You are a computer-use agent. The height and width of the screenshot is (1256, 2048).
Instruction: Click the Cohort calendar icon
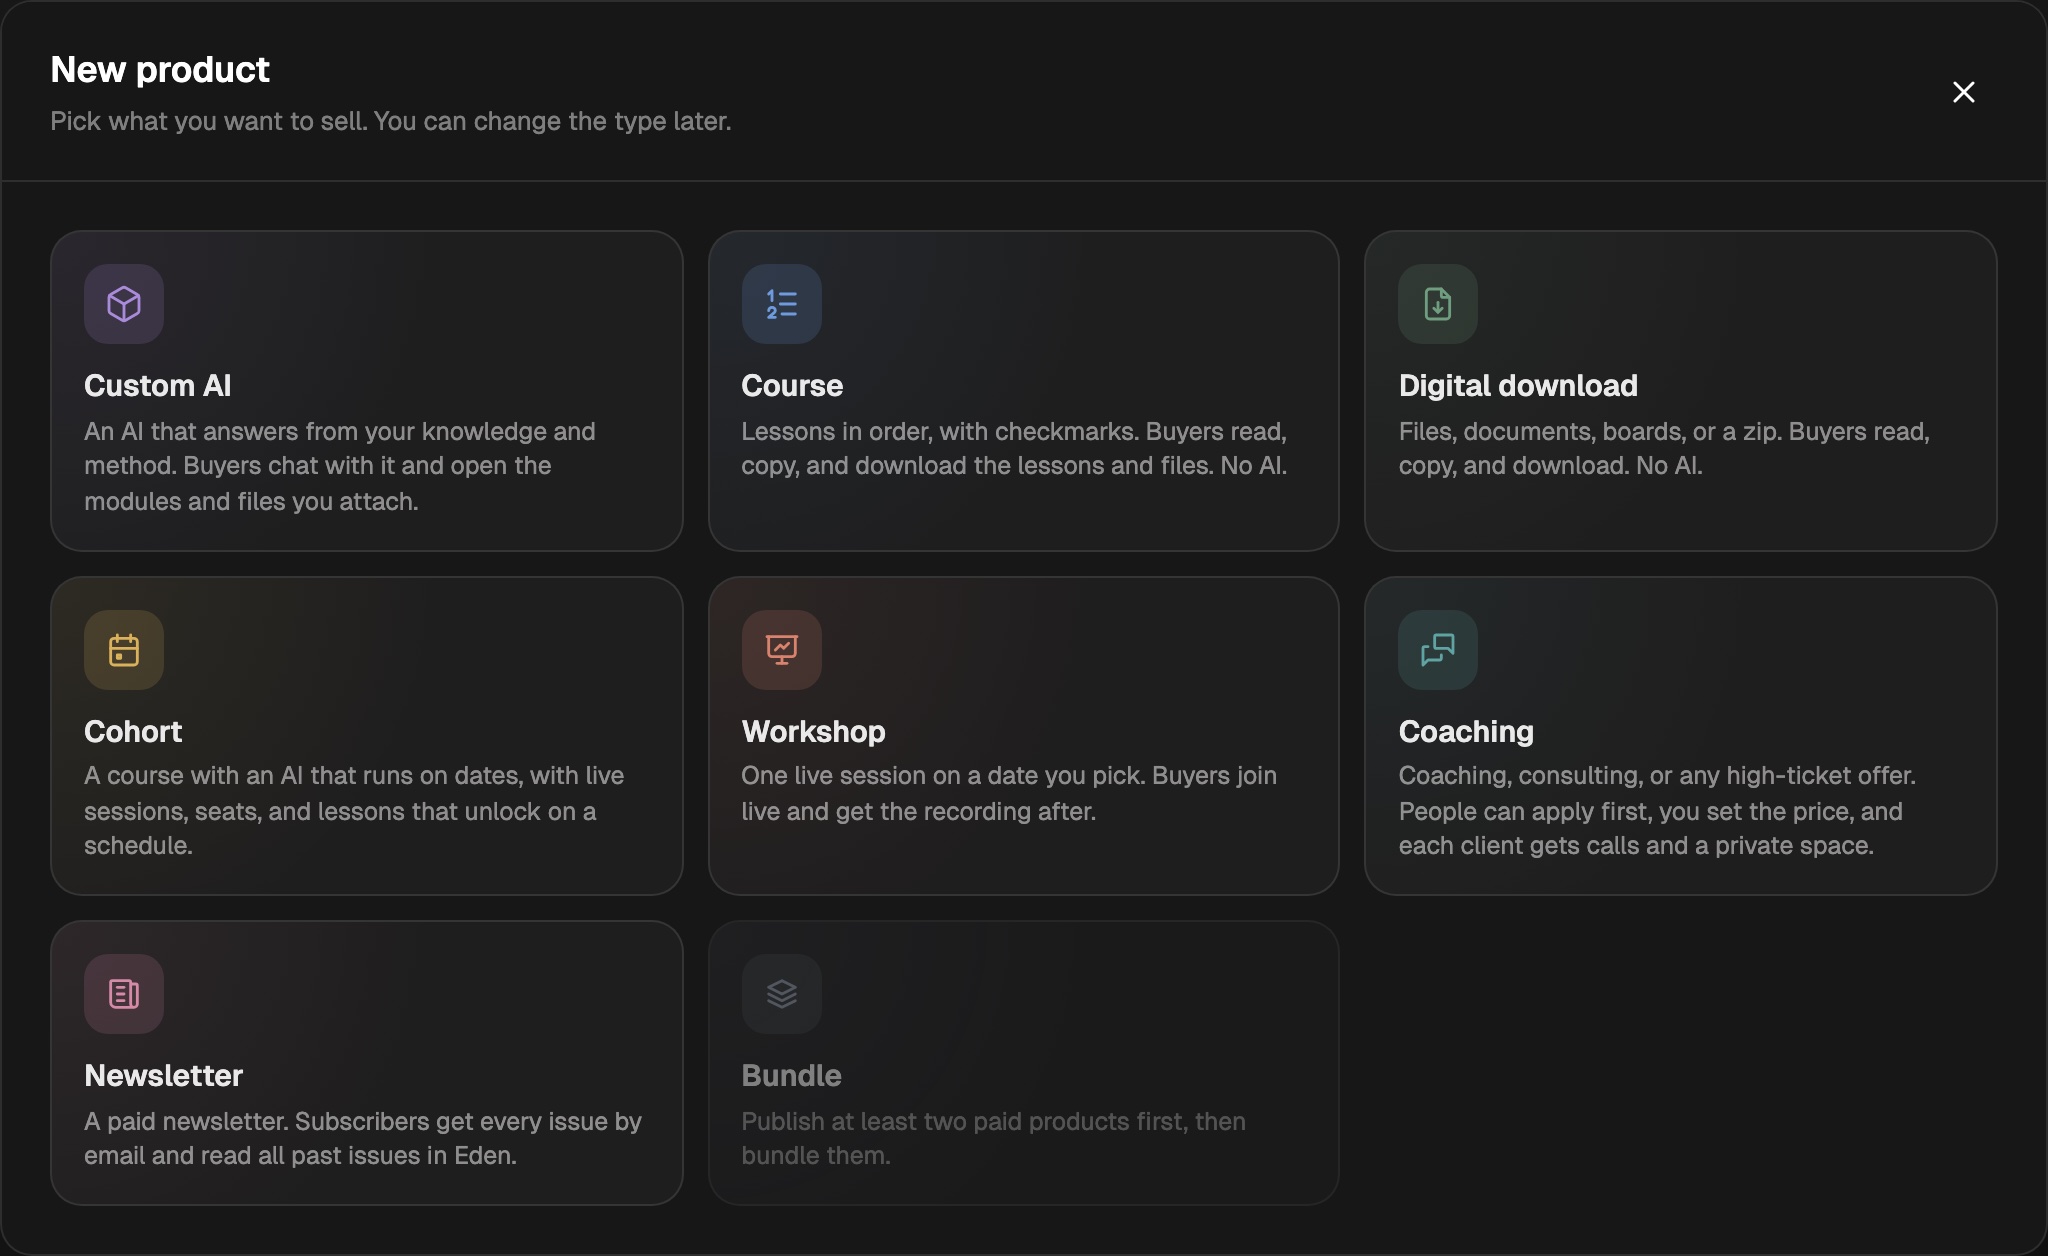pos(124,650)
